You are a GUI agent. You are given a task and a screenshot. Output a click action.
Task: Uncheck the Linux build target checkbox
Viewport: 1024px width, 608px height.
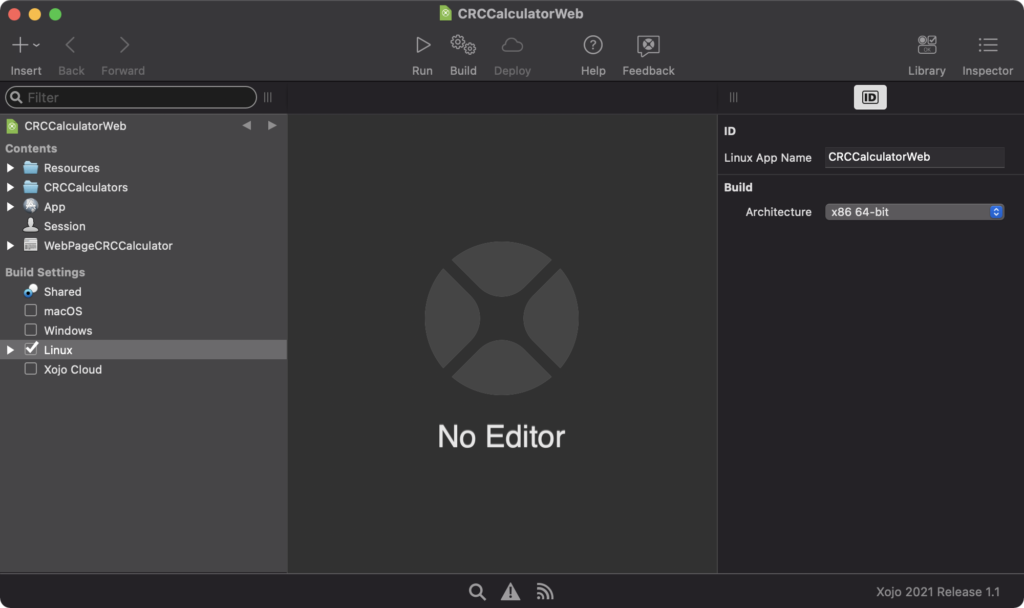31,349
